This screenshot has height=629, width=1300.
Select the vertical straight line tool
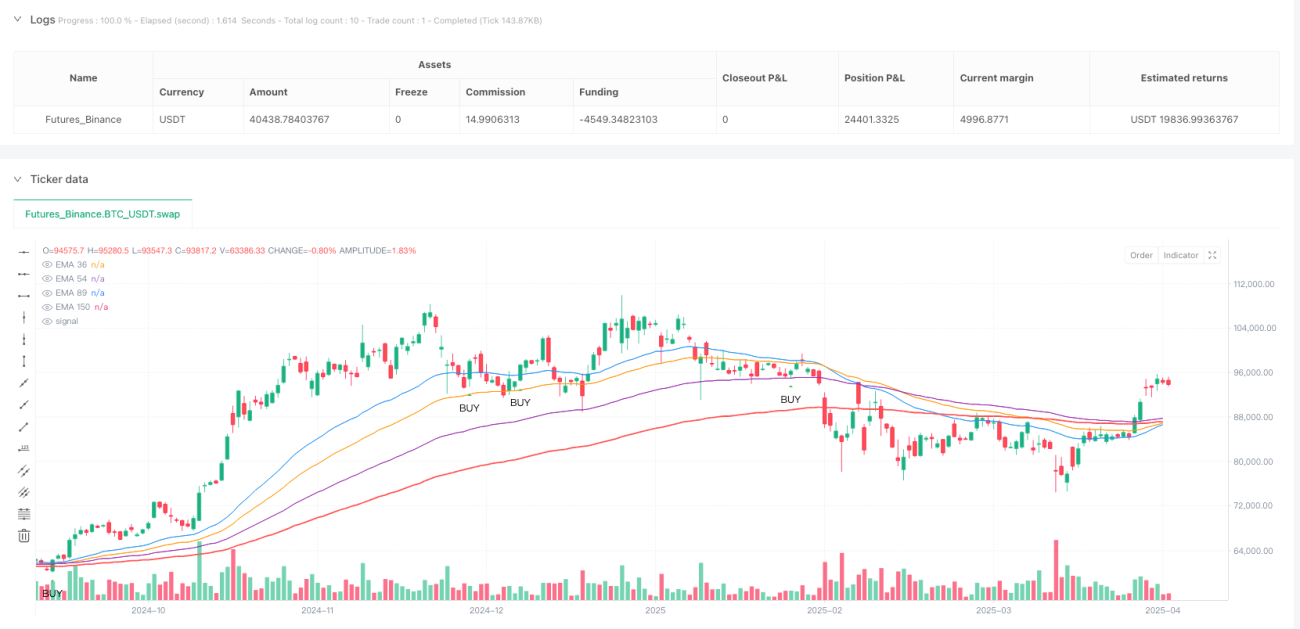24,317
